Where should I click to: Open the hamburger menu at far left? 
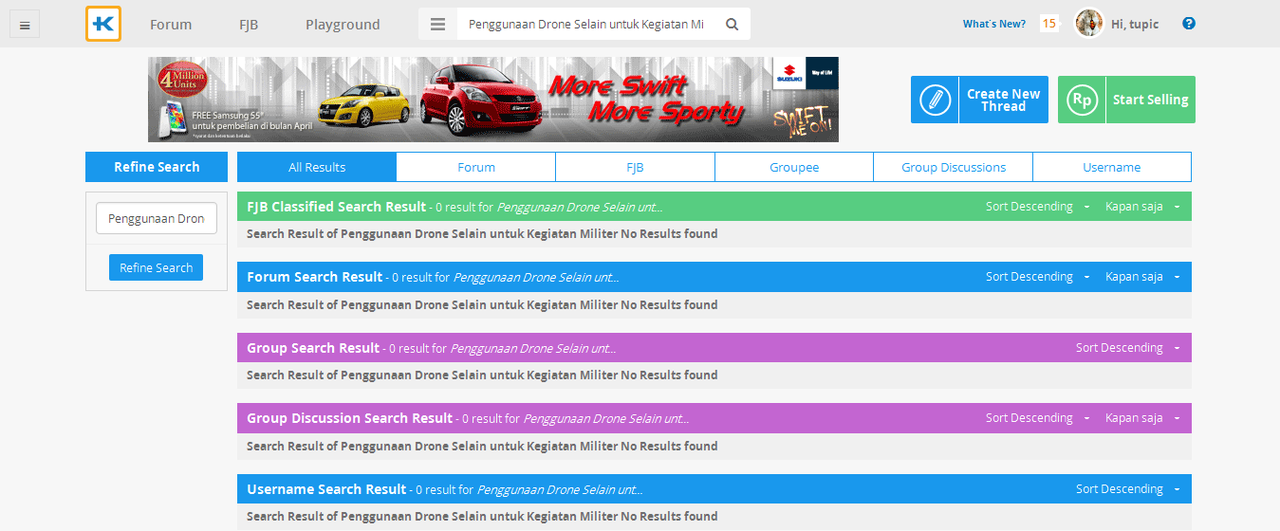(x=24, y=25)
